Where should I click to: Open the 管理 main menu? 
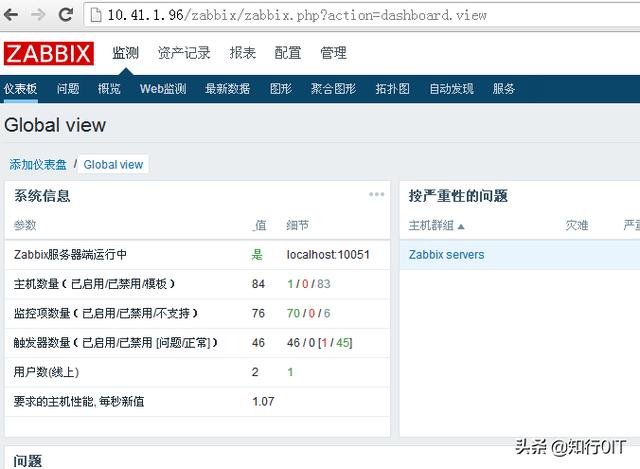coord(333,53)
